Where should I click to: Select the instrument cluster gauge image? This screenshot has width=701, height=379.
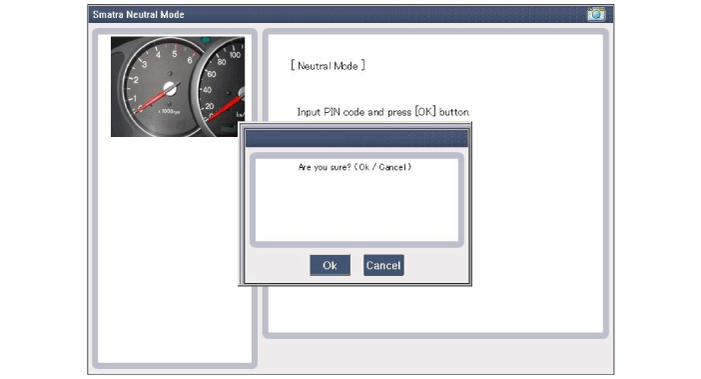(177, 87)
